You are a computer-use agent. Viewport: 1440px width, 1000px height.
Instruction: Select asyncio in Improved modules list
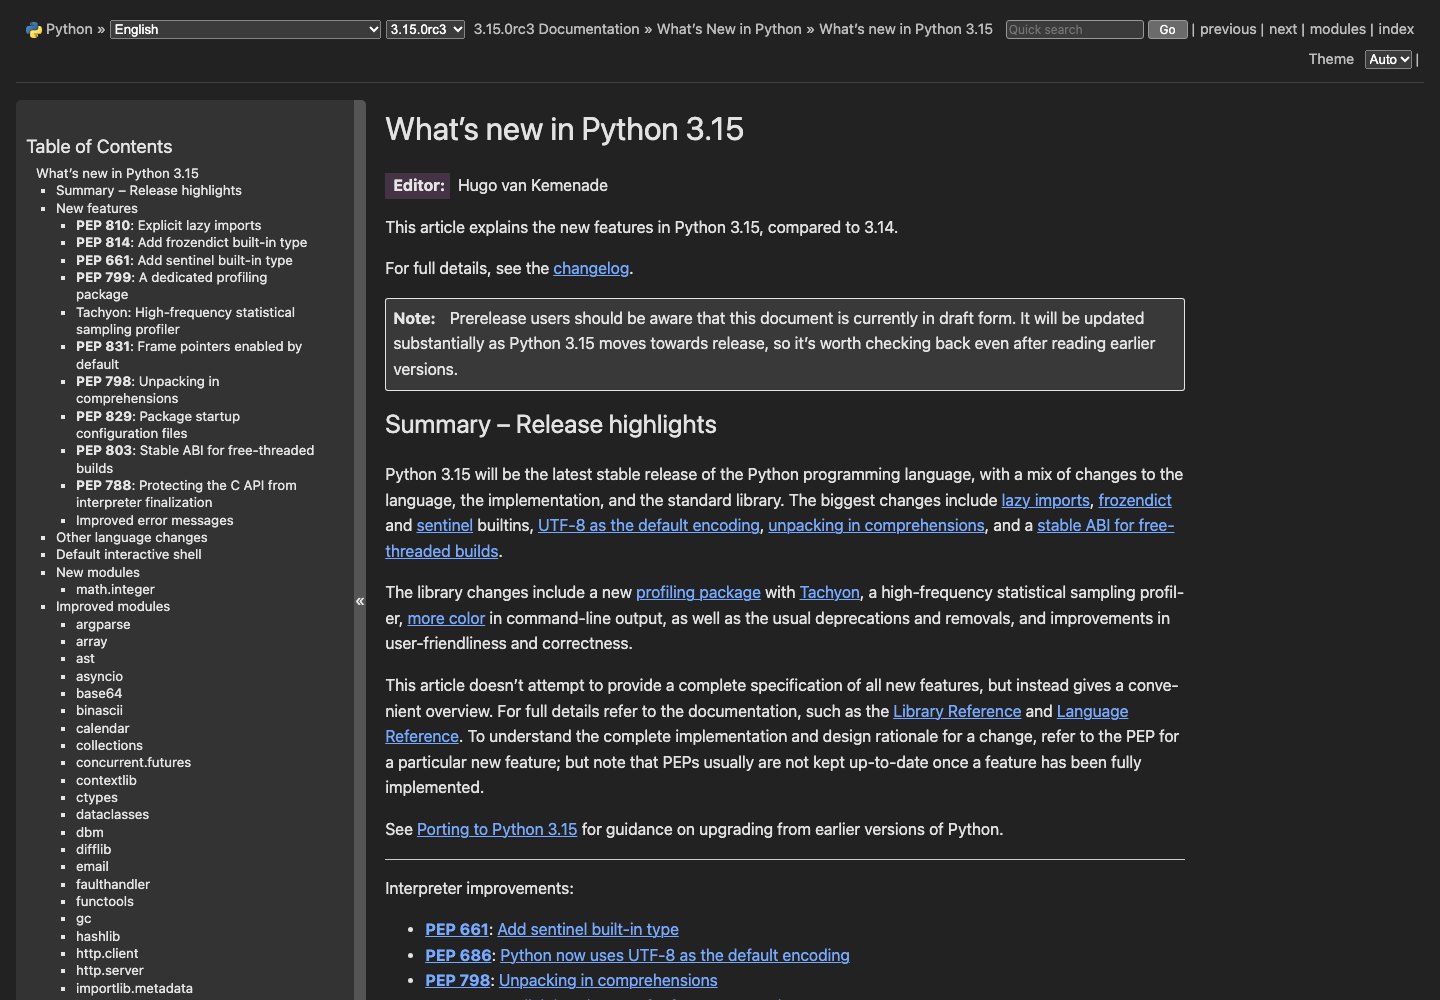99,676
